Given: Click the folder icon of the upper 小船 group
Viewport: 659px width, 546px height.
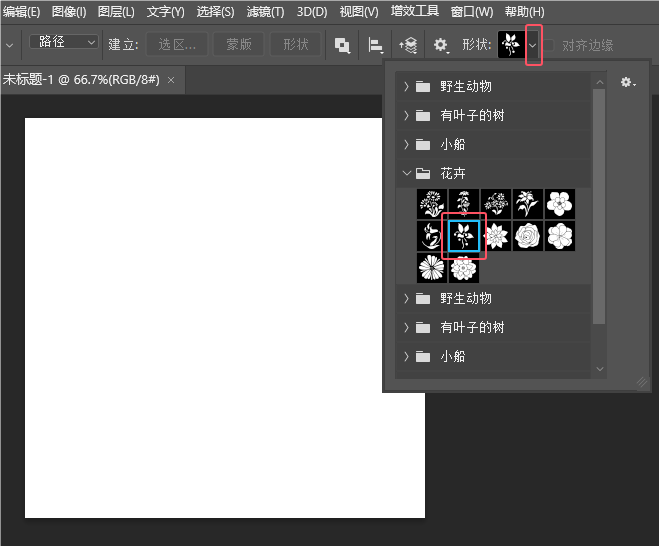Looking at the screenshot, I should coord(423,145).
